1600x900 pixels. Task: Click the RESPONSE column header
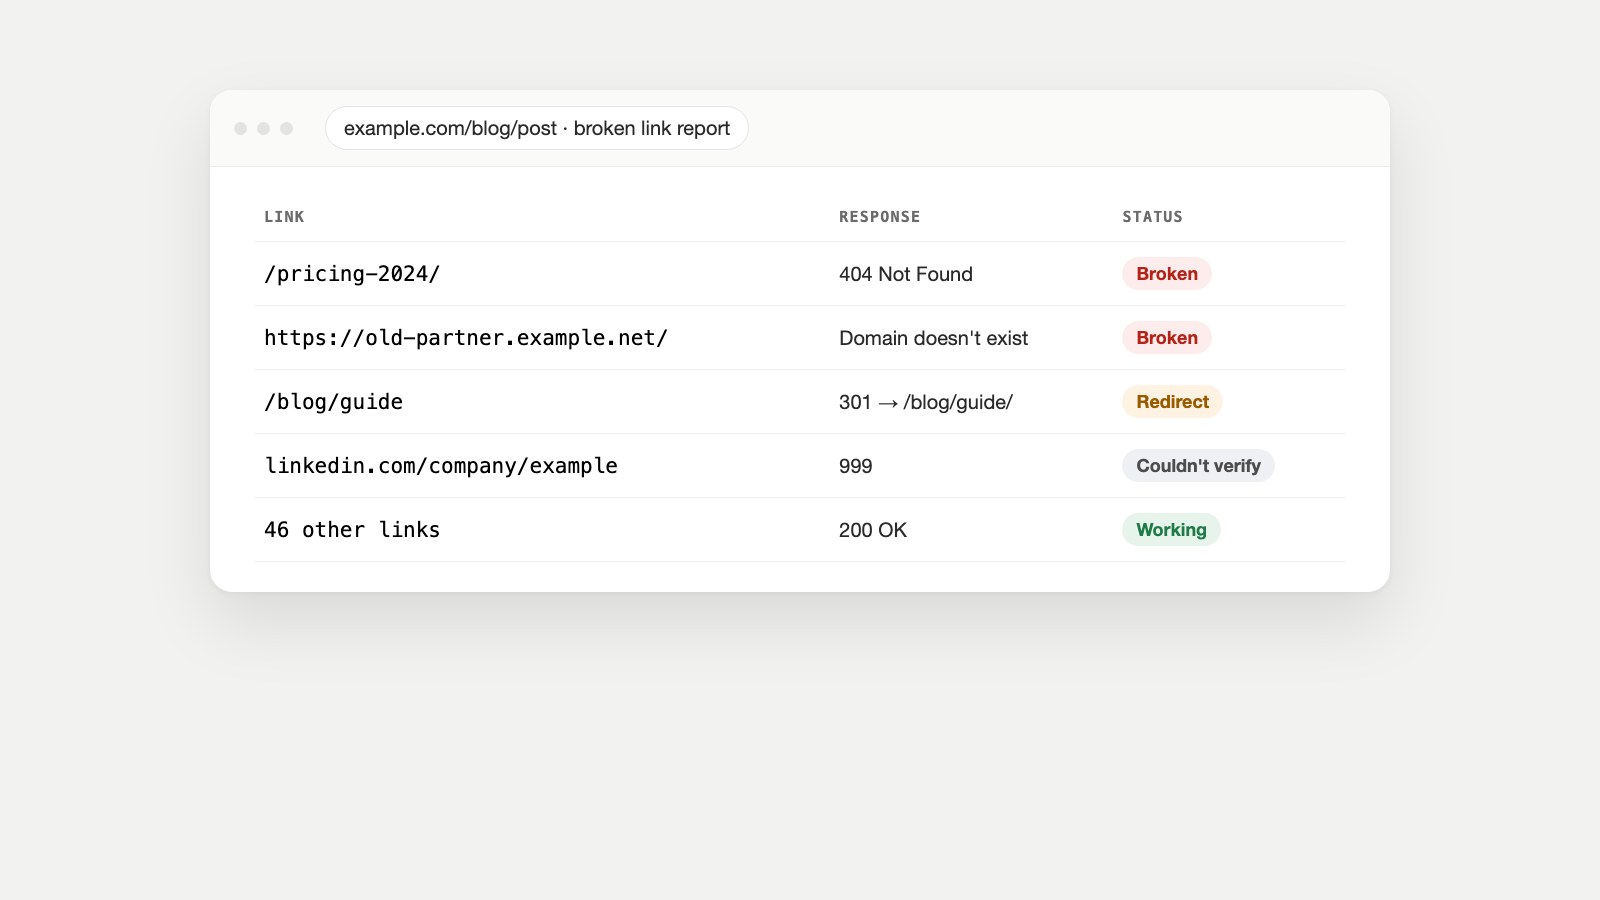(x=879, y=217)
